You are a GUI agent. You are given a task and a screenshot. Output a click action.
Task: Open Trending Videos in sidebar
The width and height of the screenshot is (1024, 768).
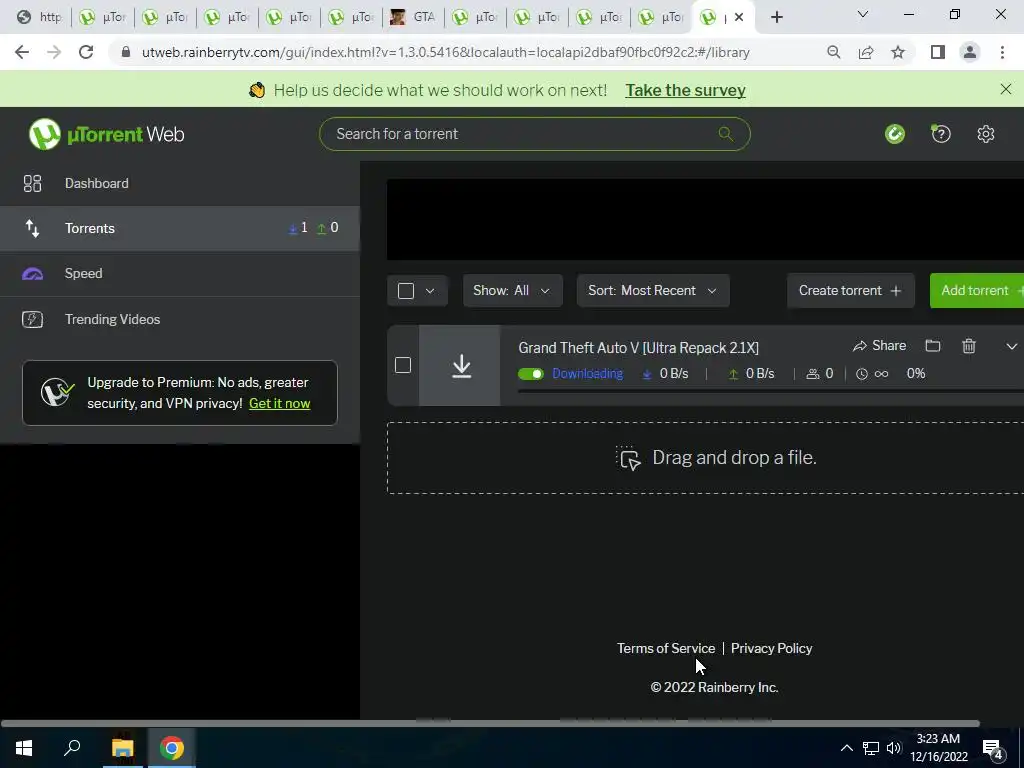(180, 319)
